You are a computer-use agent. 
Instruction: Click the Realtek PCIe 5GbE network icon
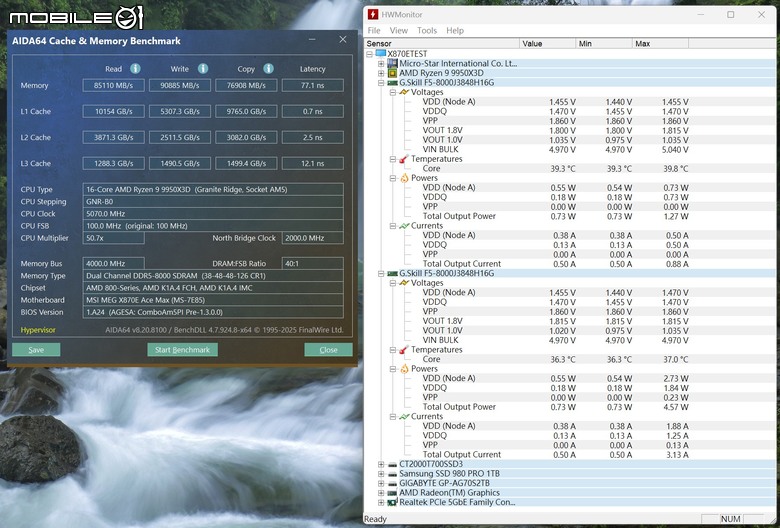click(392, 502)
